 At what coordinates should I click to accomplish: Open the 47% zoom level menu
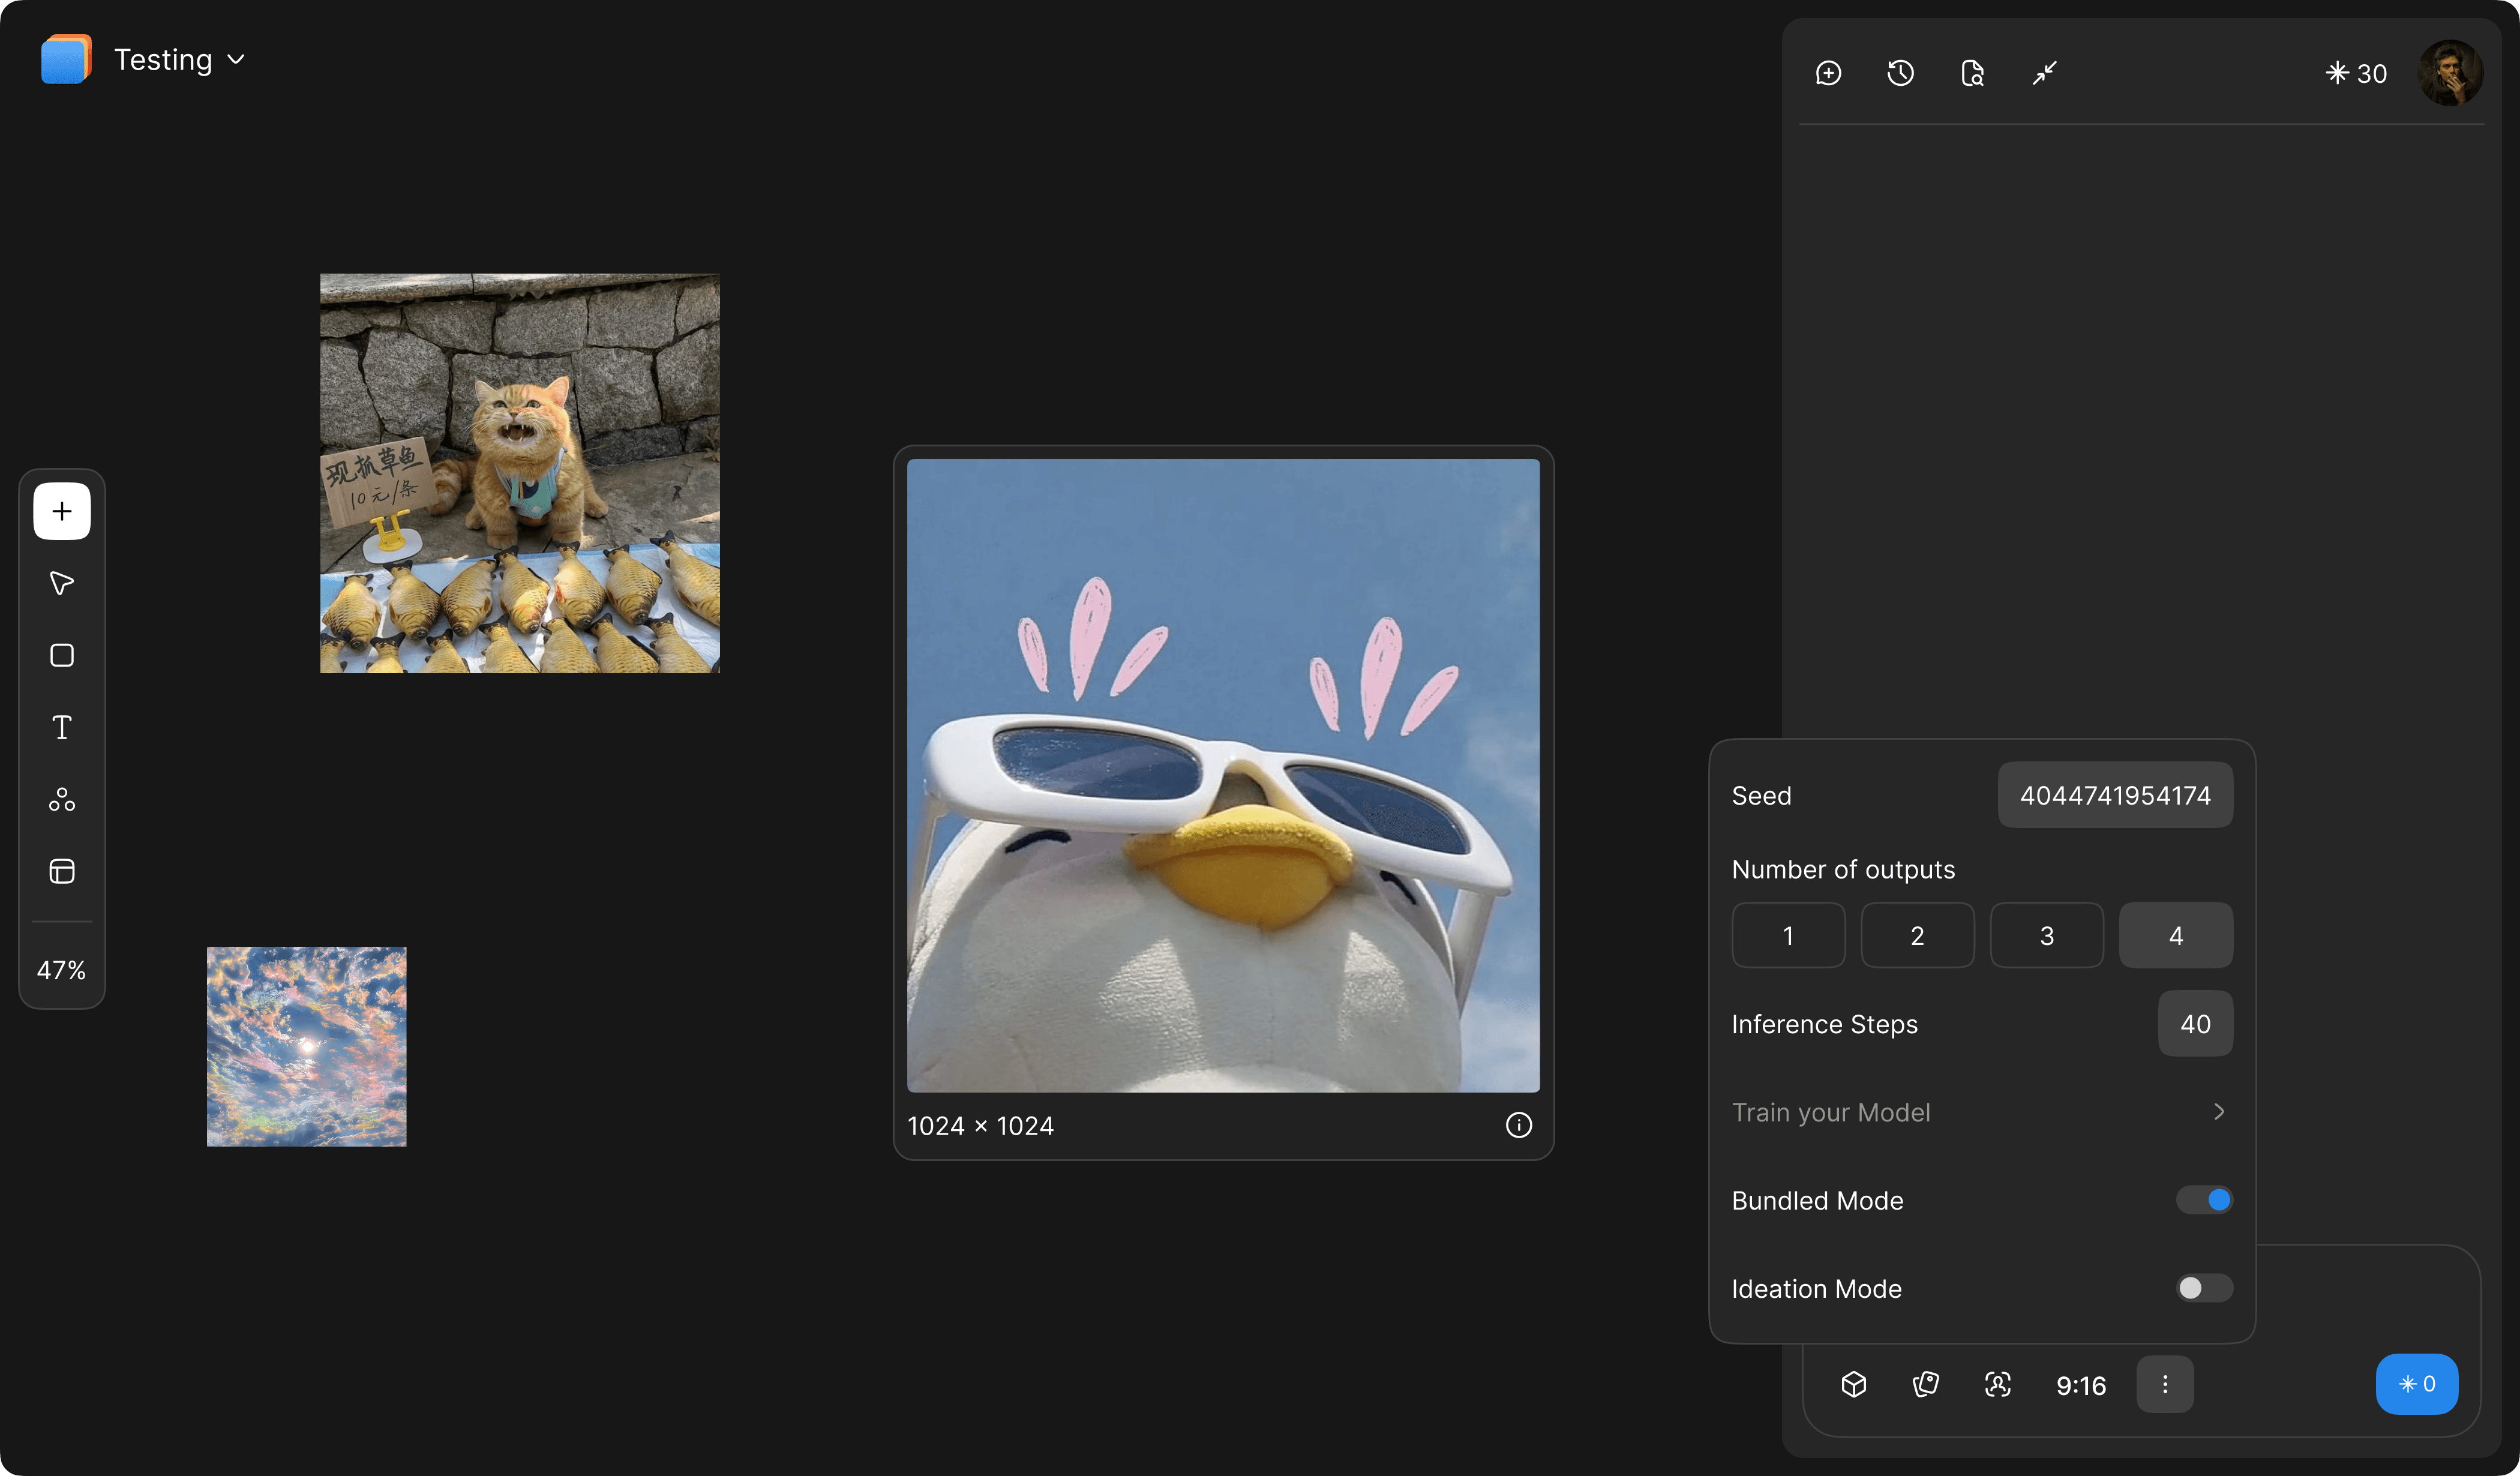(62, 970)
